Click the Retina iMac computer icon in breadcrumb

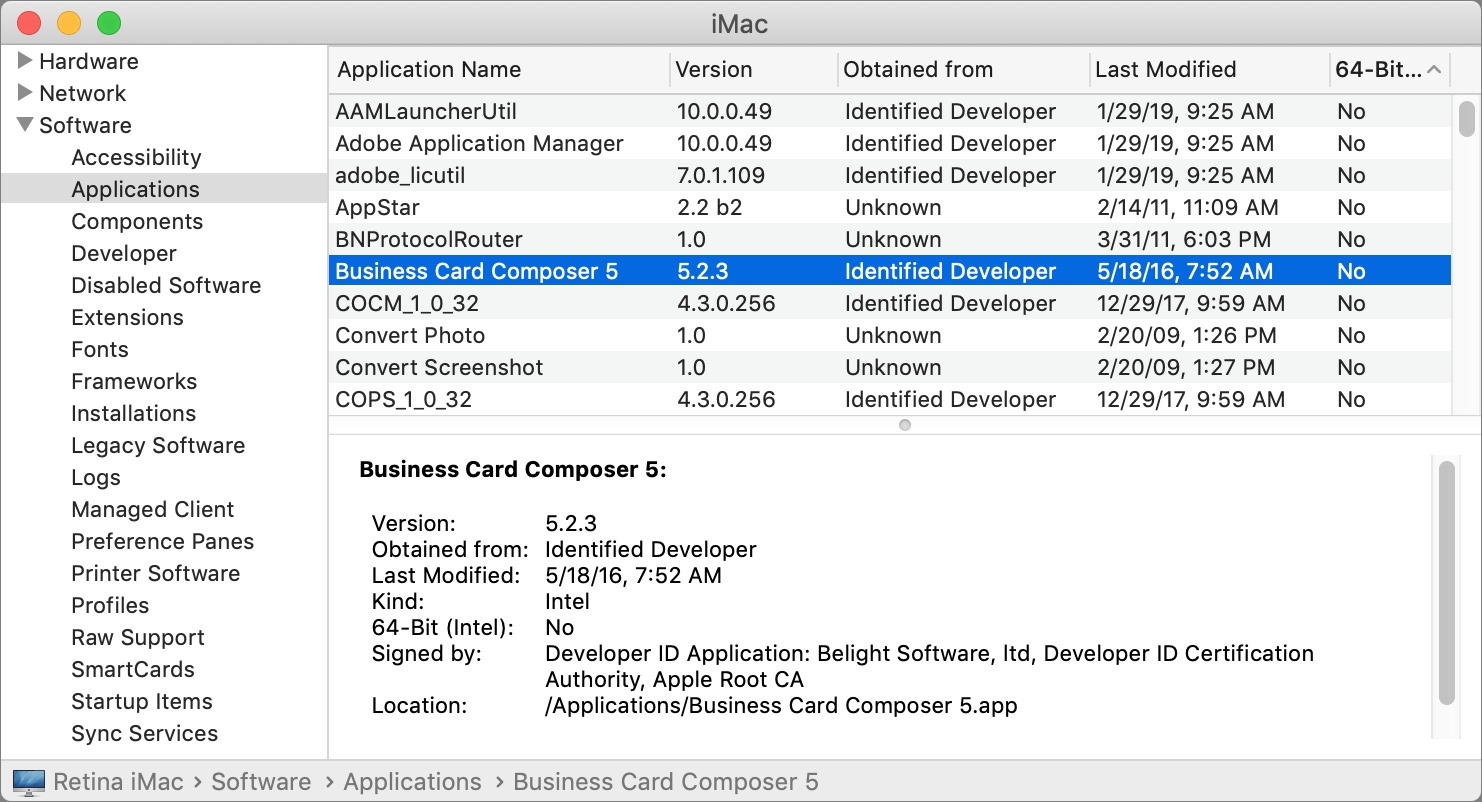click(28, 781)
